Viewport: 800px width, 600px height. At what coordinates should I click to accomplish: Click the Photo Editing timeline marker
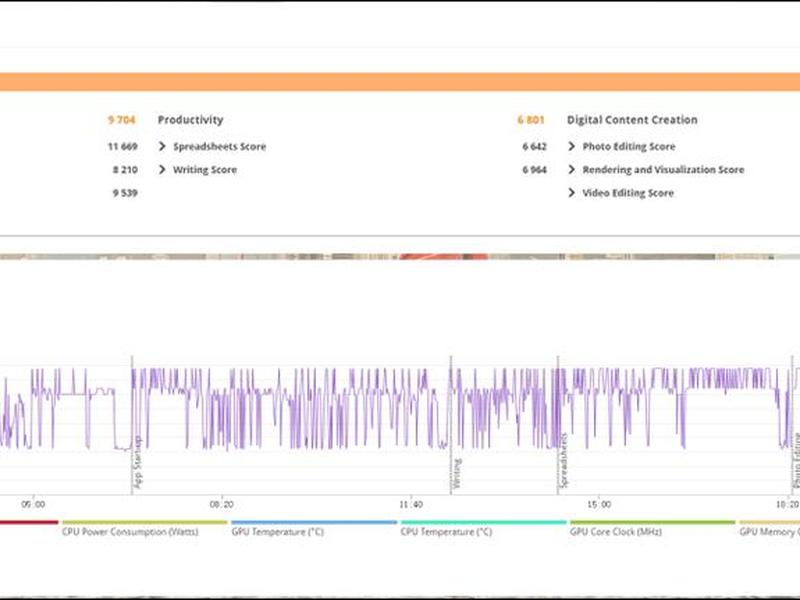[x=796, y=461]
